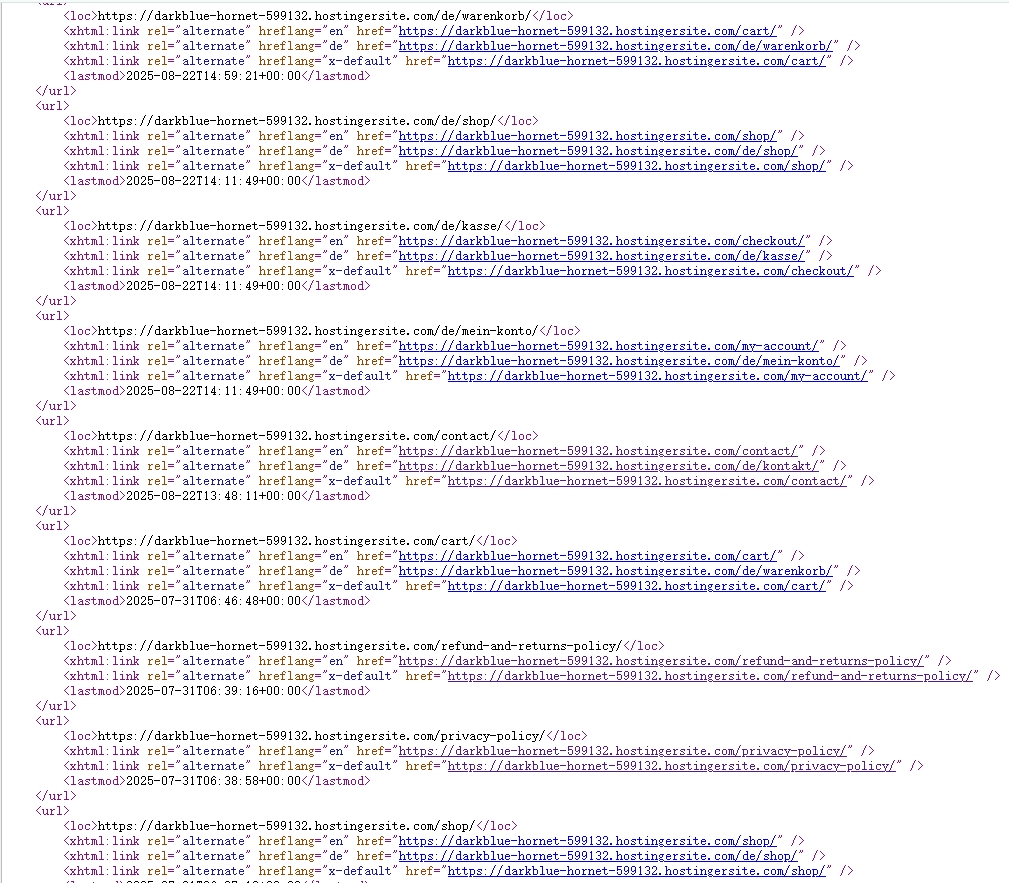The image size is (1009, 883).
Task: Select the loc URL ending in /privacy-policy/
Action: pos(321,736)
